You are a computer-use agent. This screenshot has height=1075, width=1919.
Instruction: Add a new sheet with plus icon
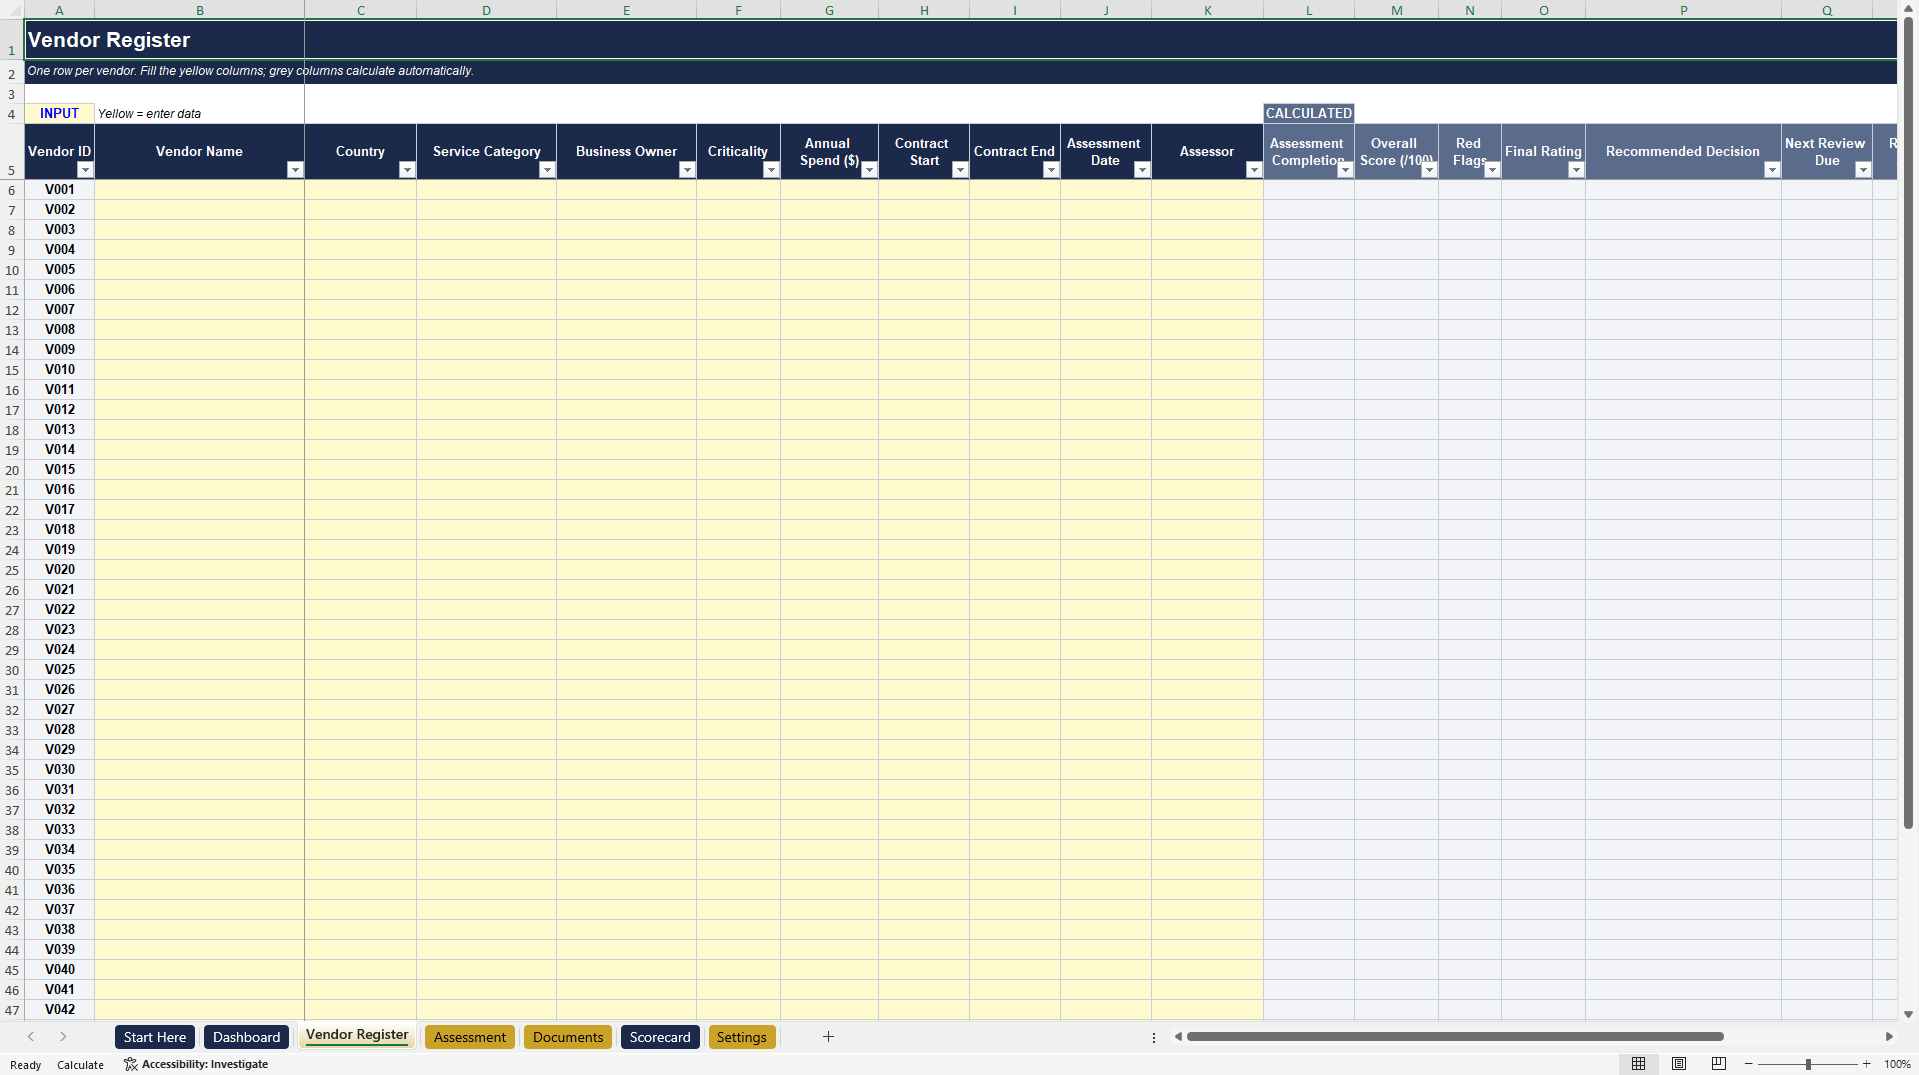click(828, 1037)
